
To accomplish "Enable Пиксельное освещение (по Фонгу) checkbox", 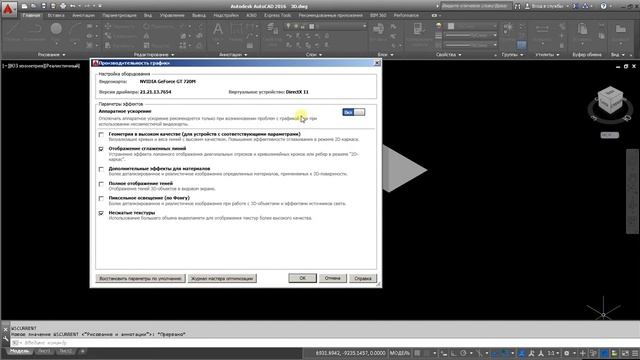I will pos(101,198).
